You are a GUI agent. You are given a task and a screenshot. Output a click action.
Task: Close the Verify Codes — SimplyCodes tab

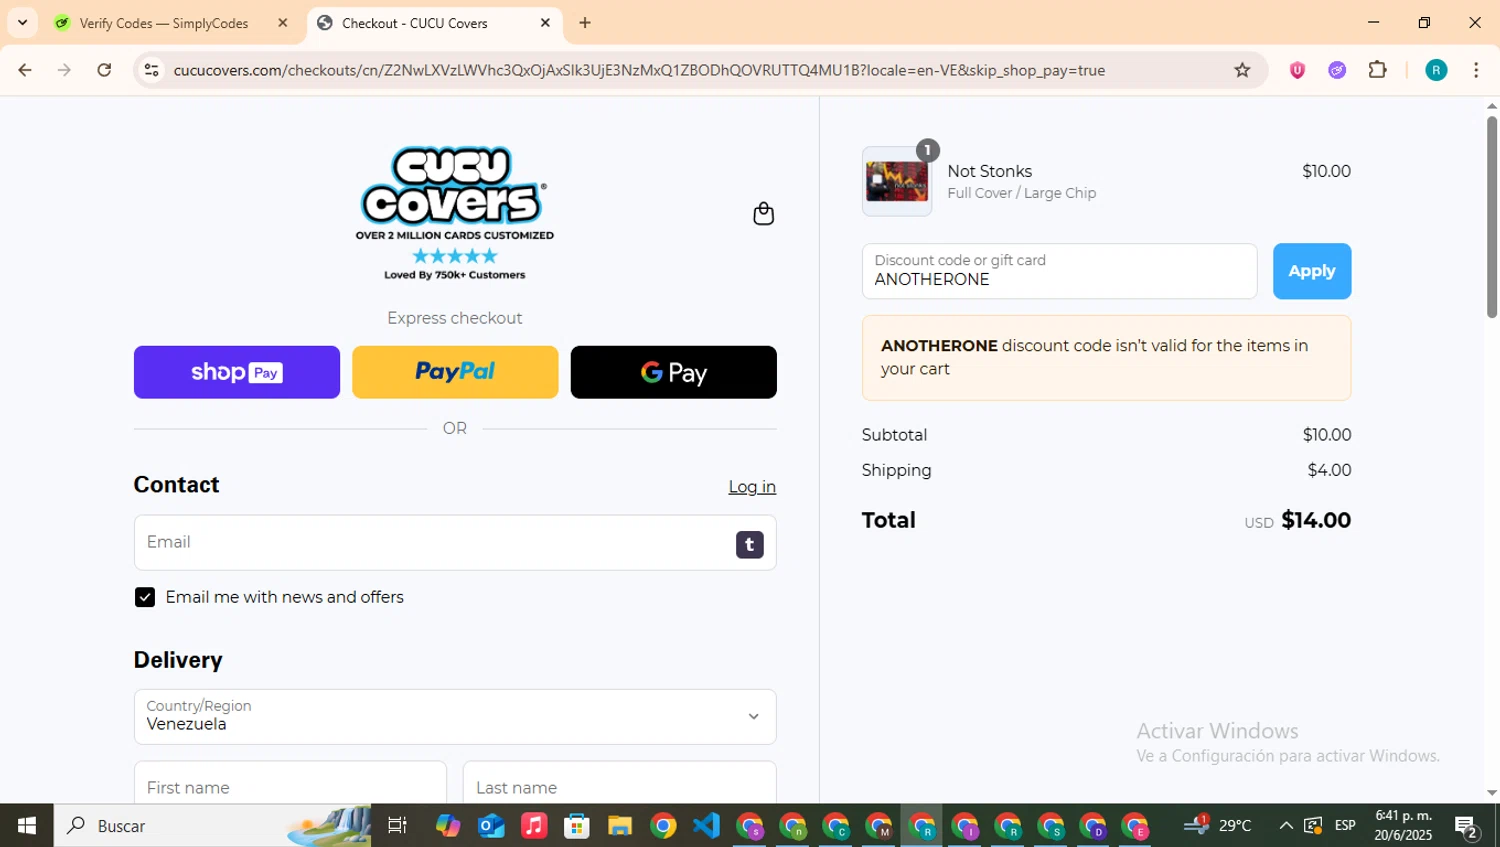pyautogui.click(x=282, y=23)
